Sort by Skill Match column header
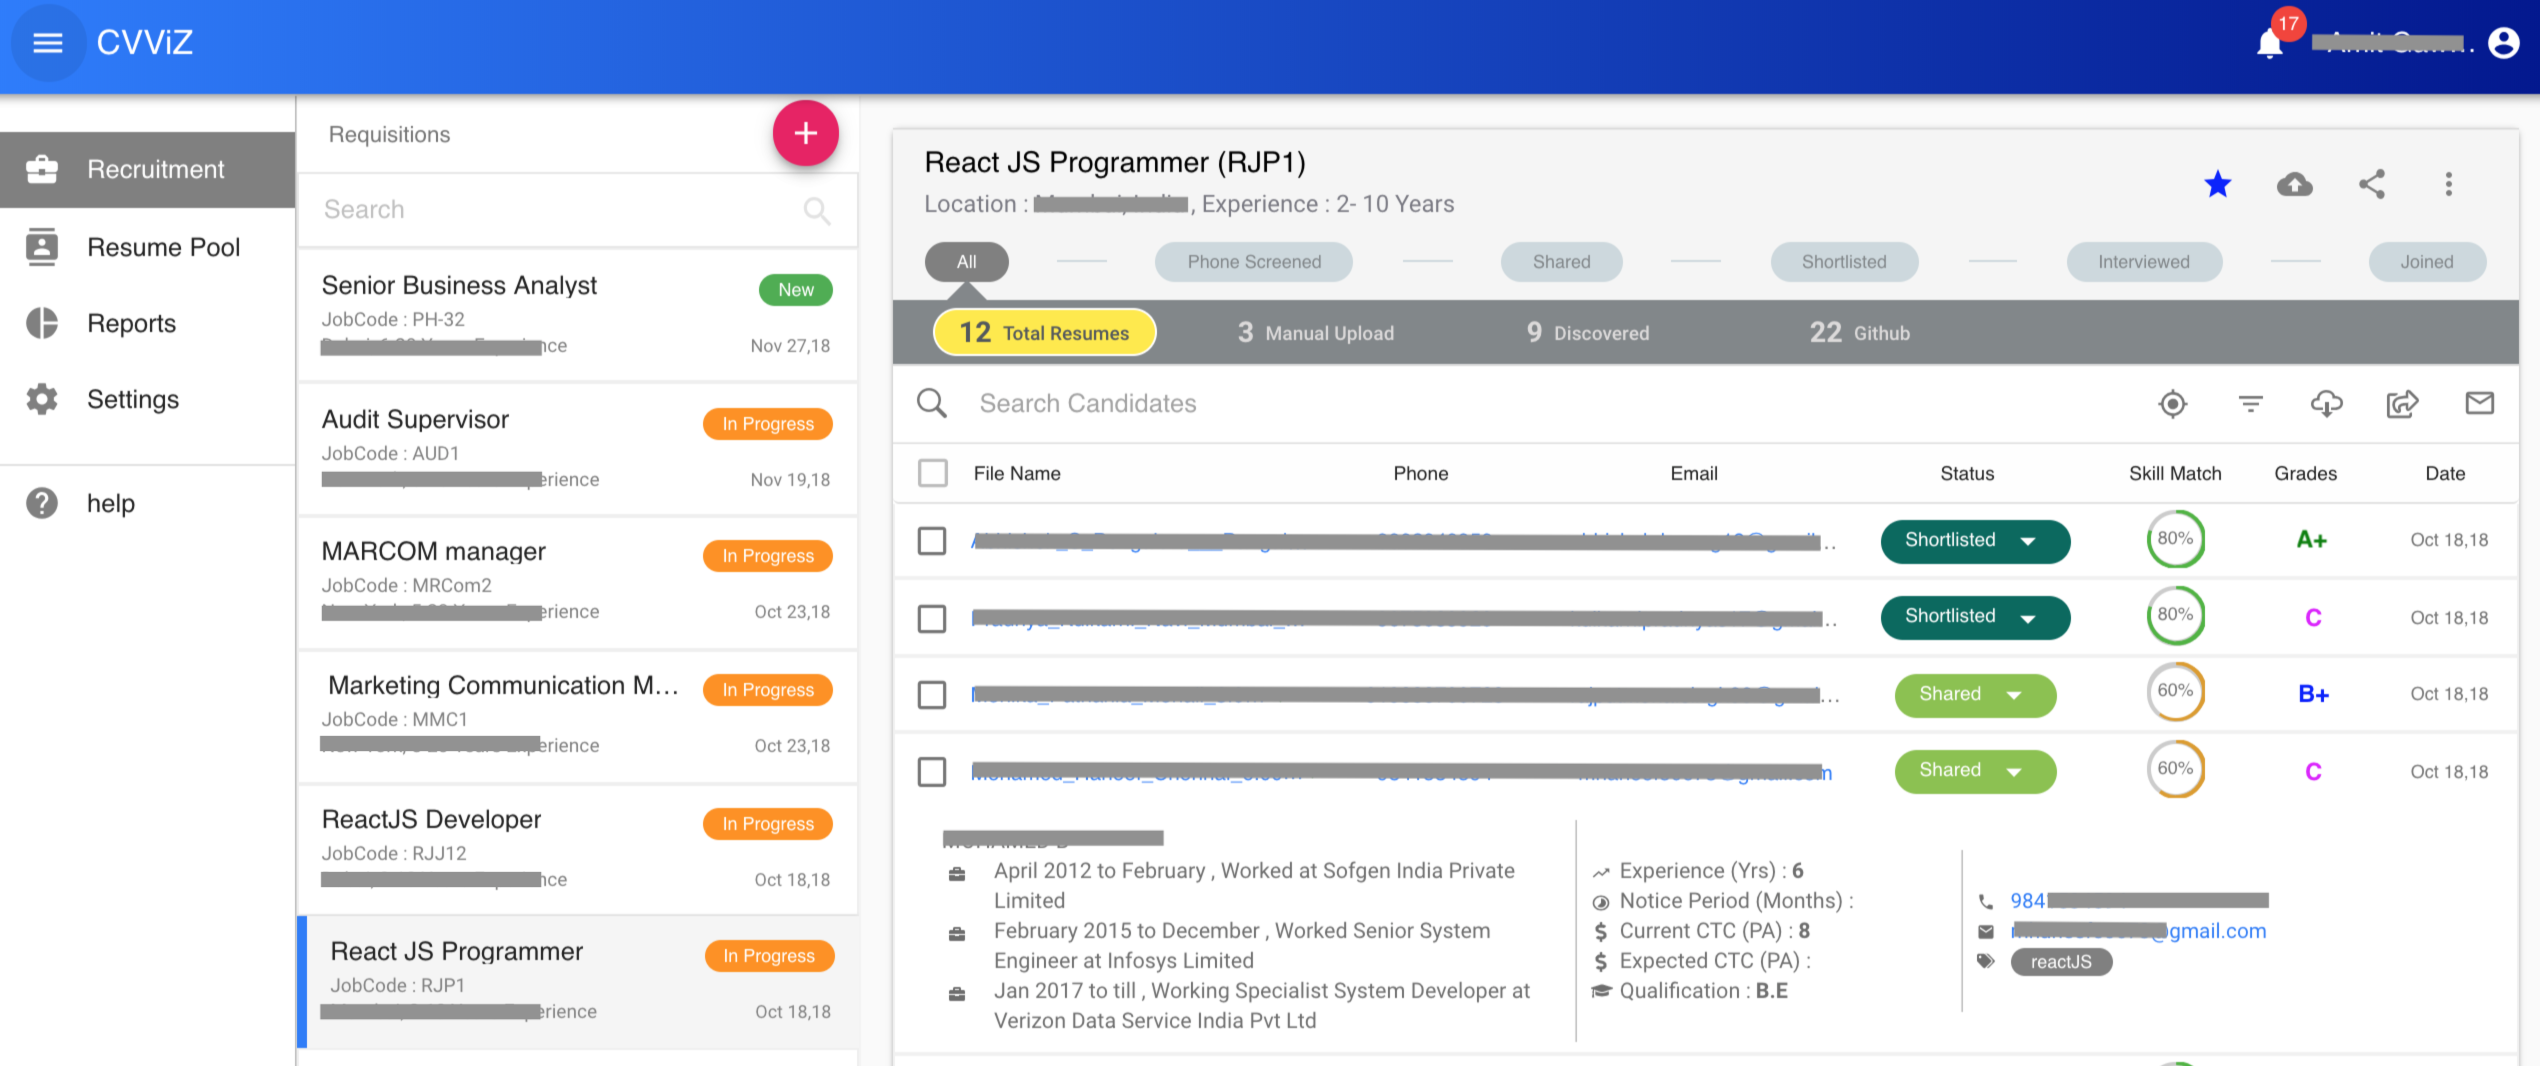The width and height of the screenshot is (2540, 1066). 2175,473
